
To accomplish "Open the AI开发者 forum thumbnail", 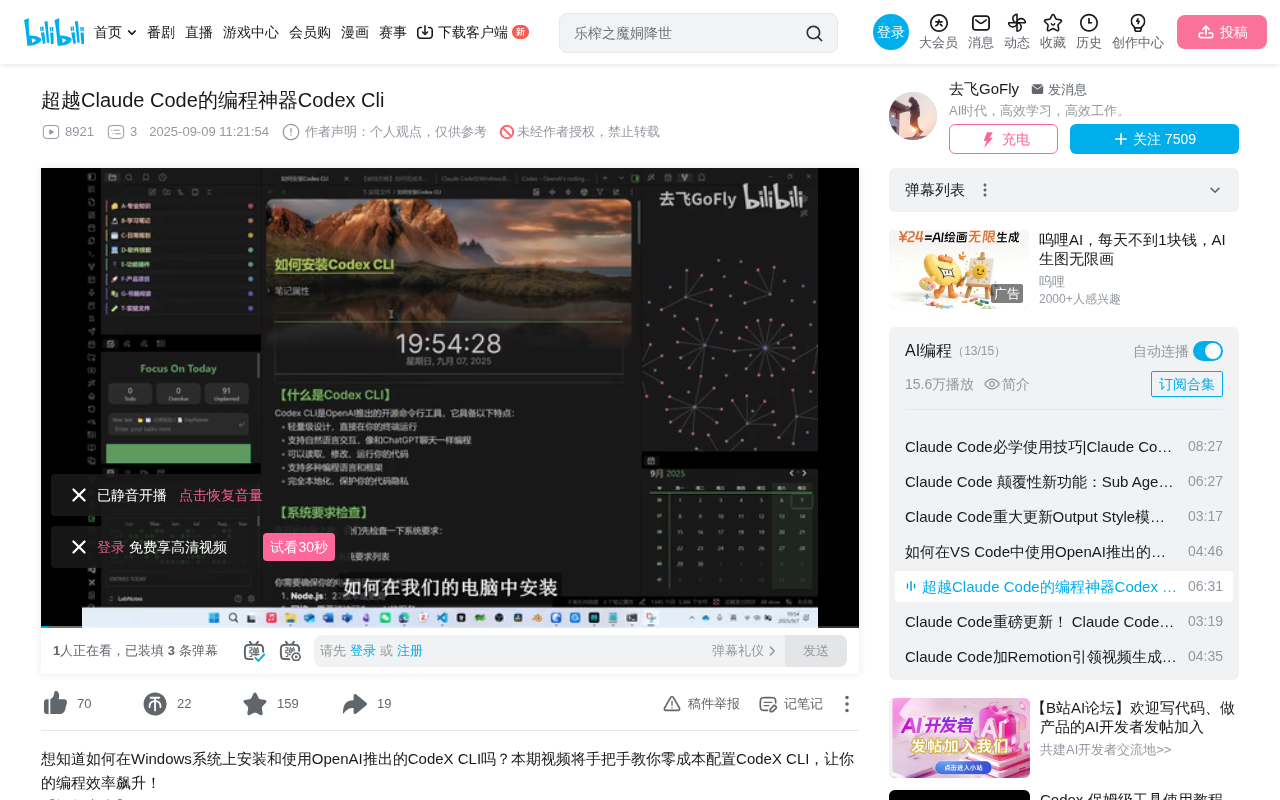I will (959, 738).
